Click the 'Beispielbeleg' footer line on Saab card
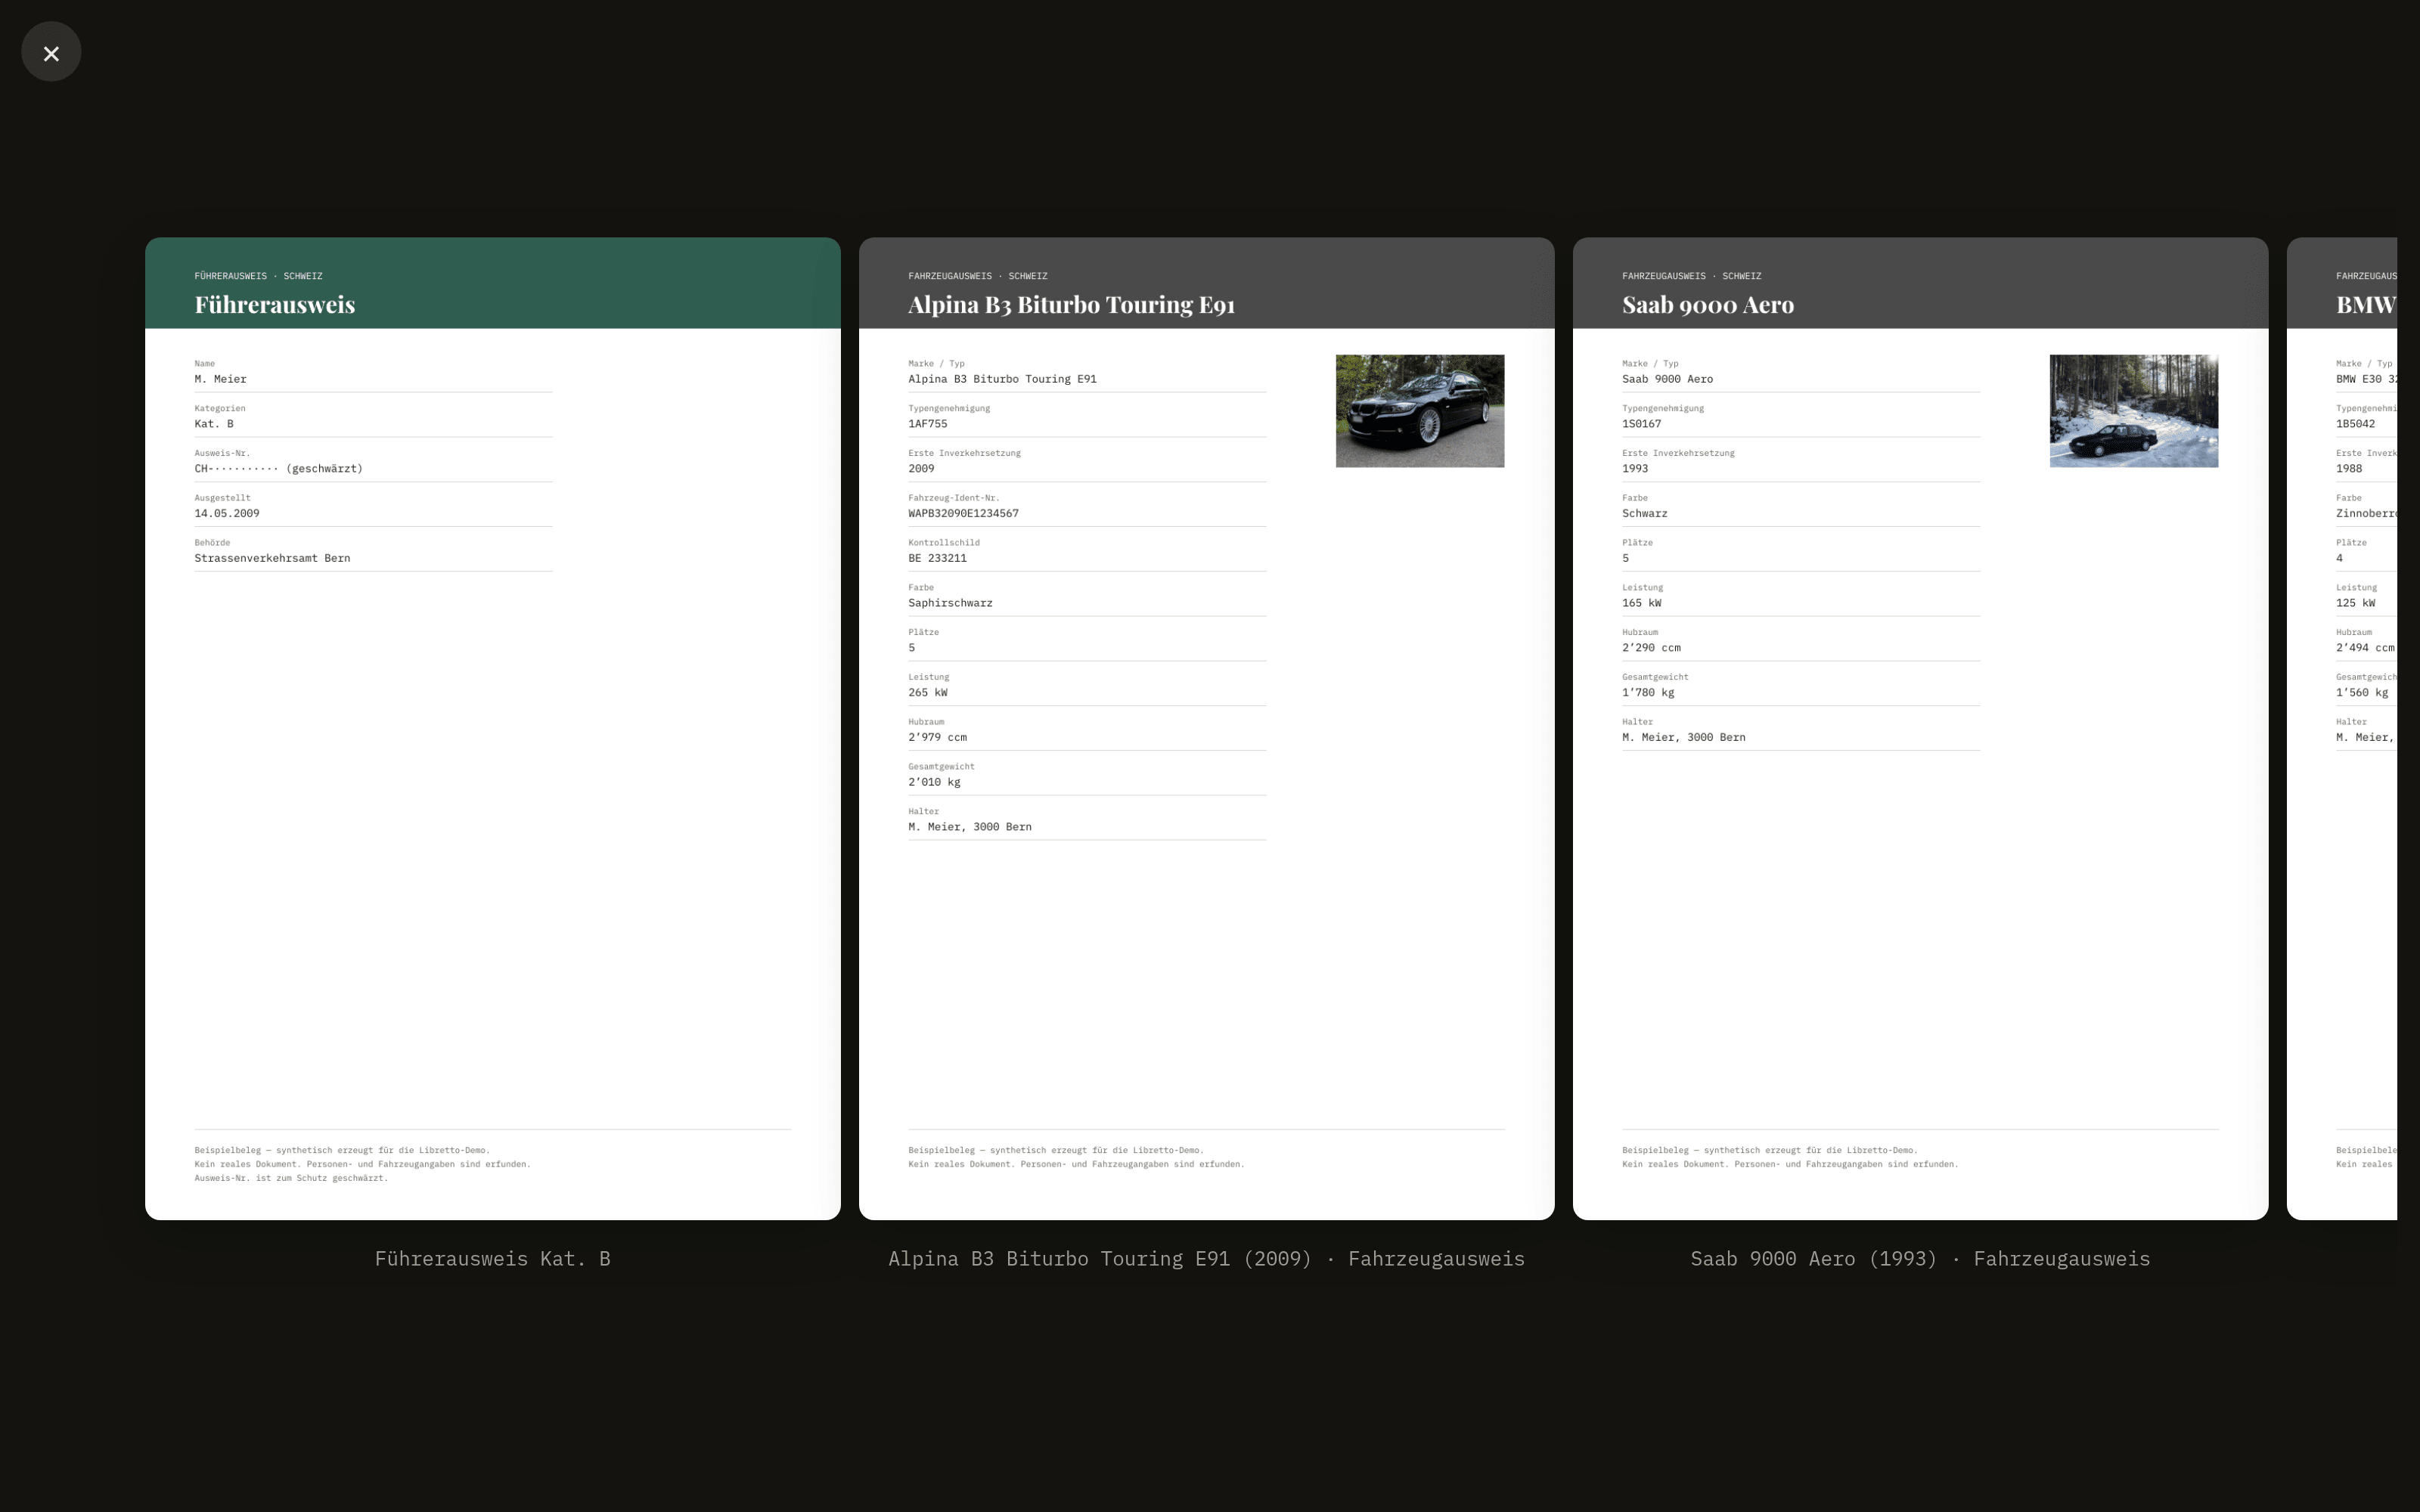The height and width of the screenshot is (1512, 2420). point(1770,1150)
